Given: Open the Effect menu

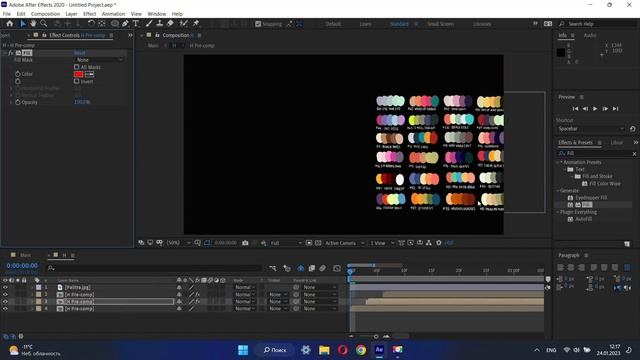Looking at the screenshot, I should tap(89, 14).
